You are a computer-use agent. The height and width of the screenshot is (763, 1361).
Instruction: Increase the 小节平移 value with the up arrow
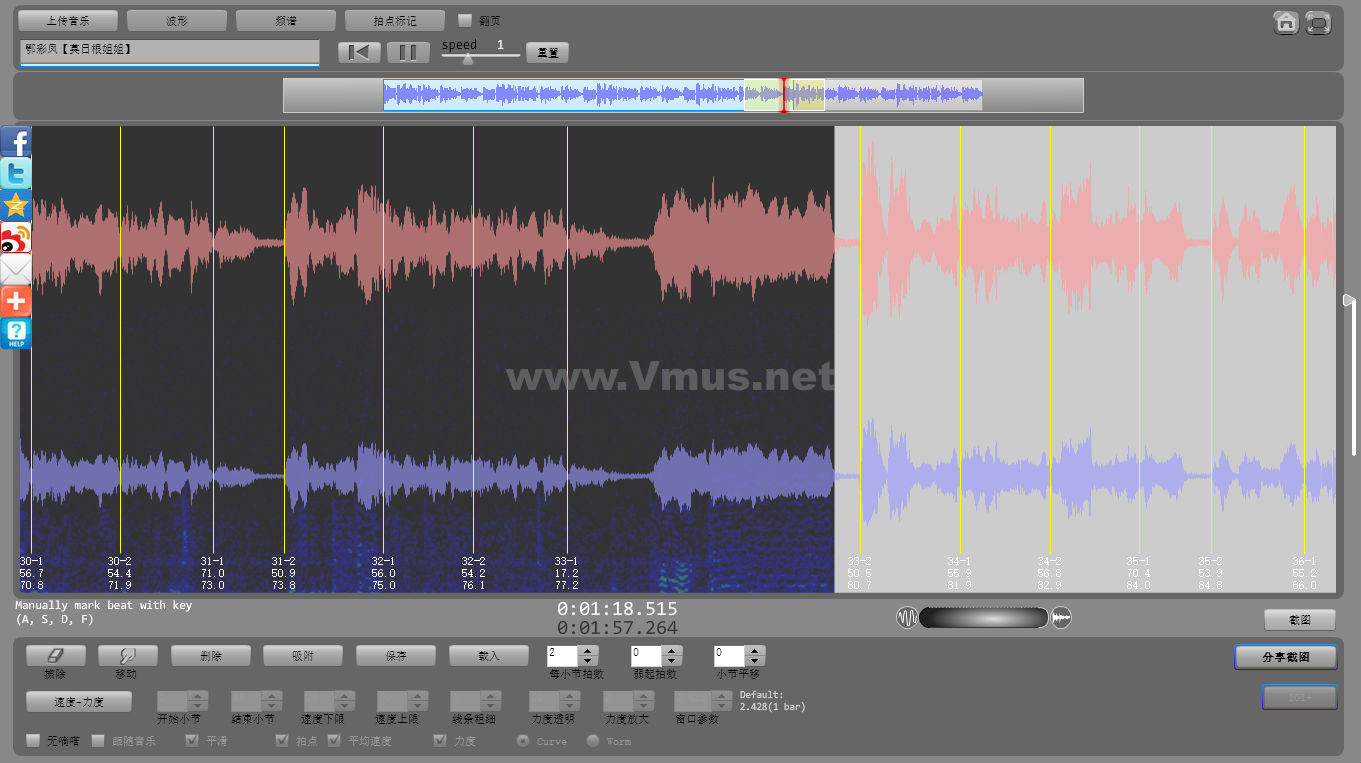[755, 651]
